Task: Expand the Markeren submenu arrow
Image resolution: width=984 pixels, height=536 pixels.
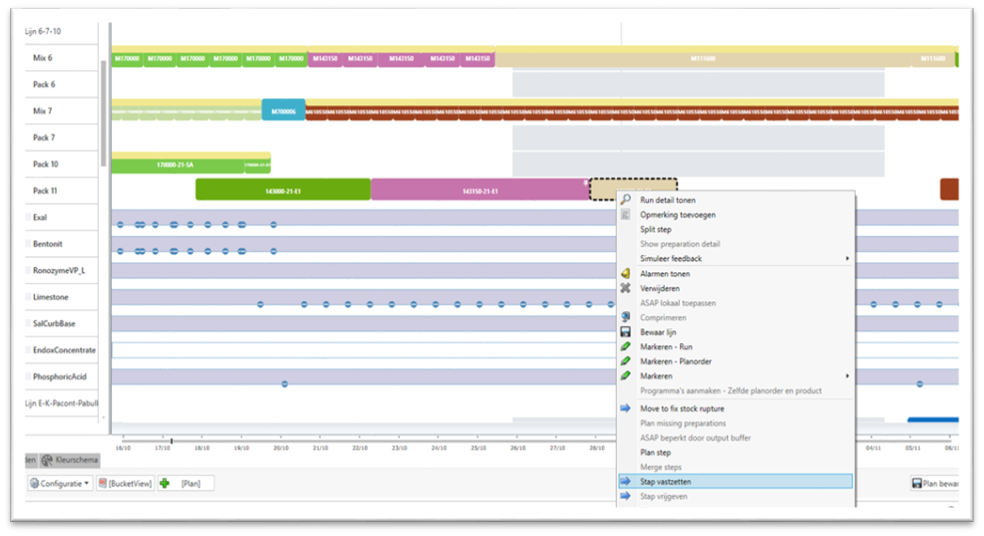Action: (x=847, y=376)
